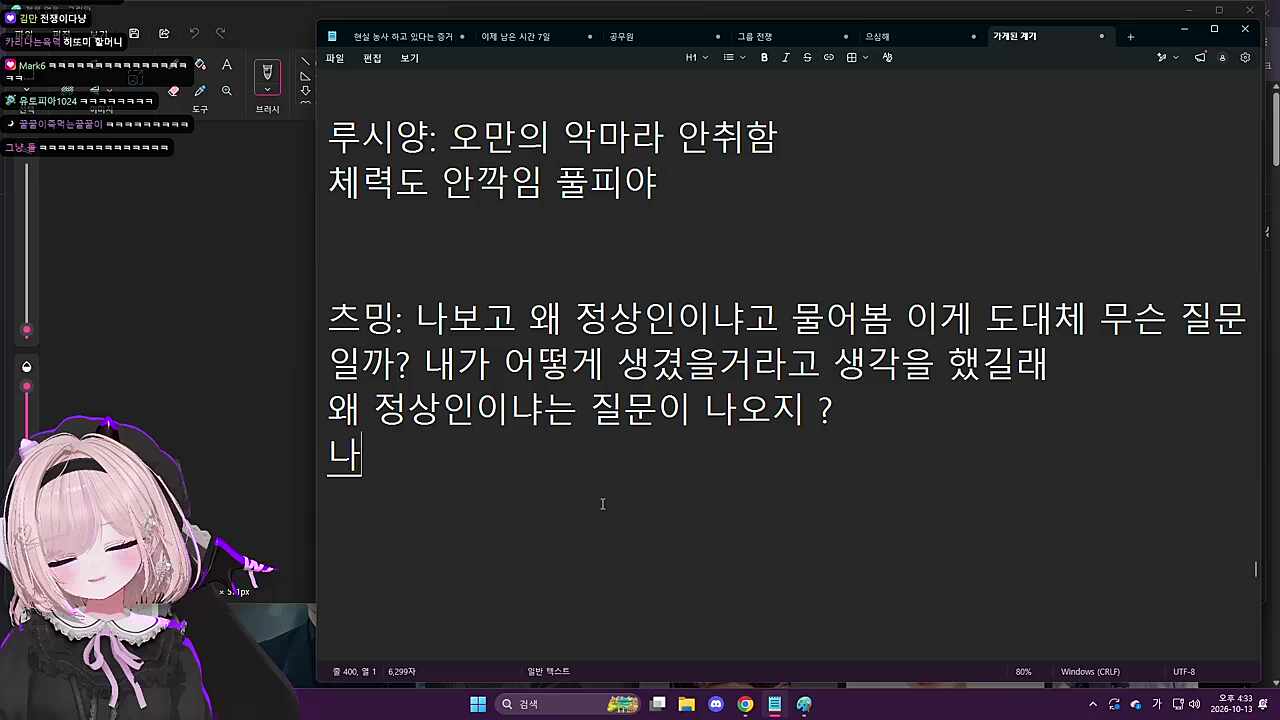
Task: Open the Windows Start menu
Action: 478,704
